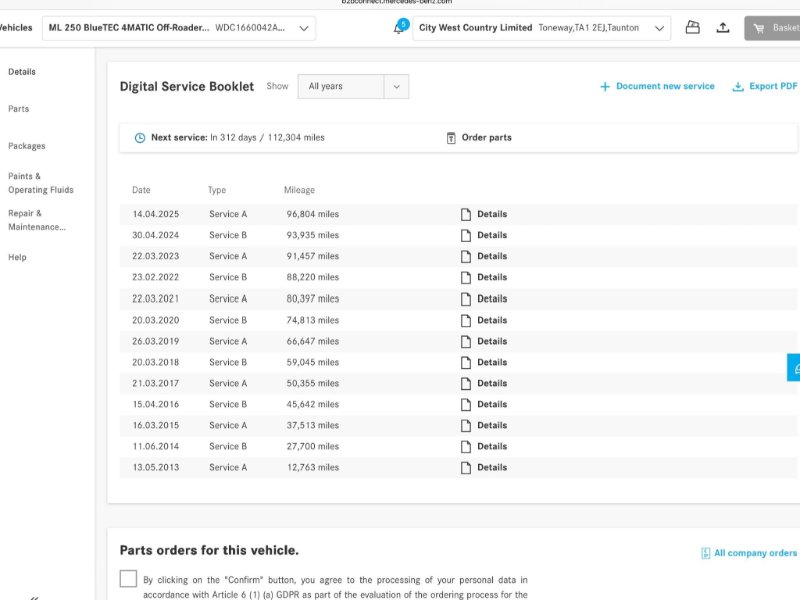Select the 15.04.2016 date cell
The width and height of the screenshot is (800, 600).
pos(156,405)
